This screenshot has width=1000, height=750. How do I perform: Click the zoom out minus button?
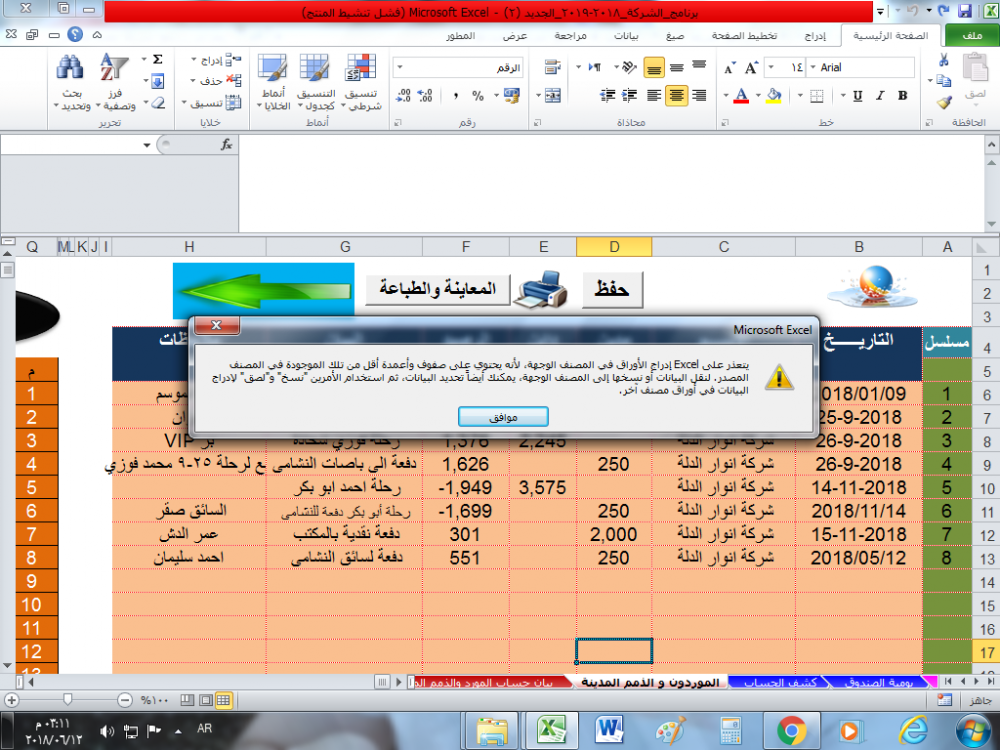pos(125,700)
